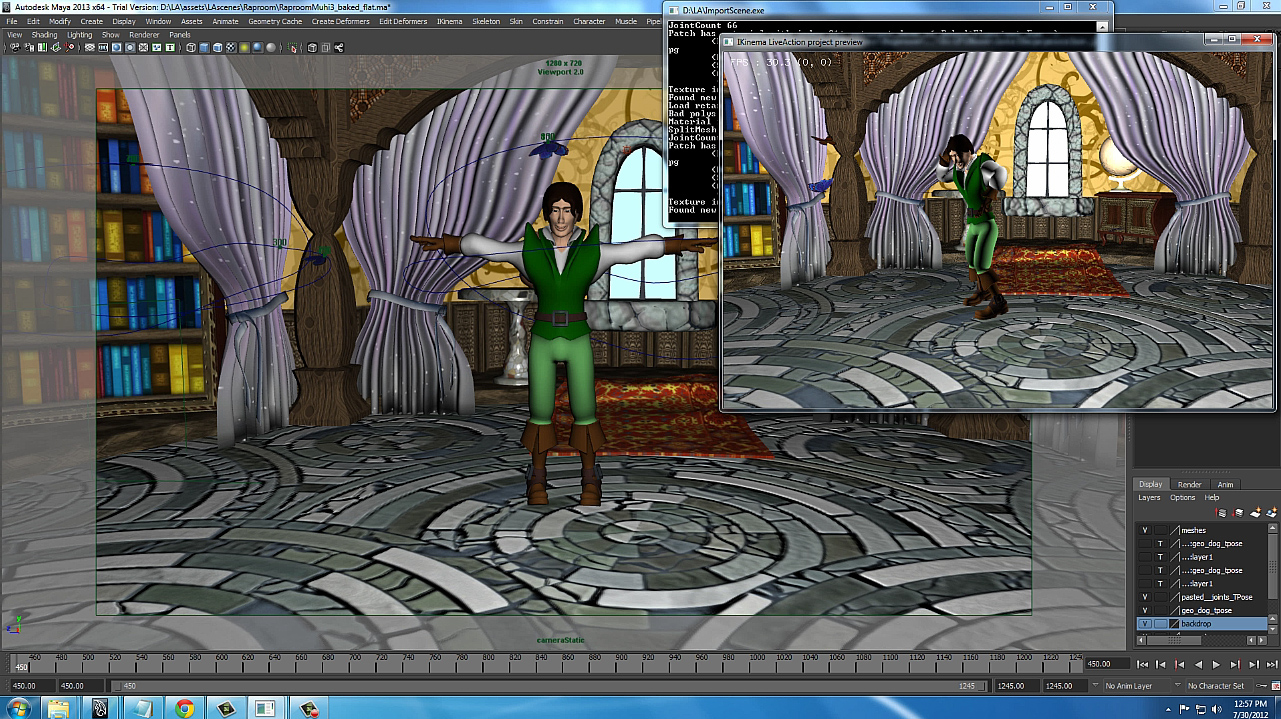Open the Panels menu in viewport
The height and width of the screenshot is (719, 1281).
click(180, 35)
